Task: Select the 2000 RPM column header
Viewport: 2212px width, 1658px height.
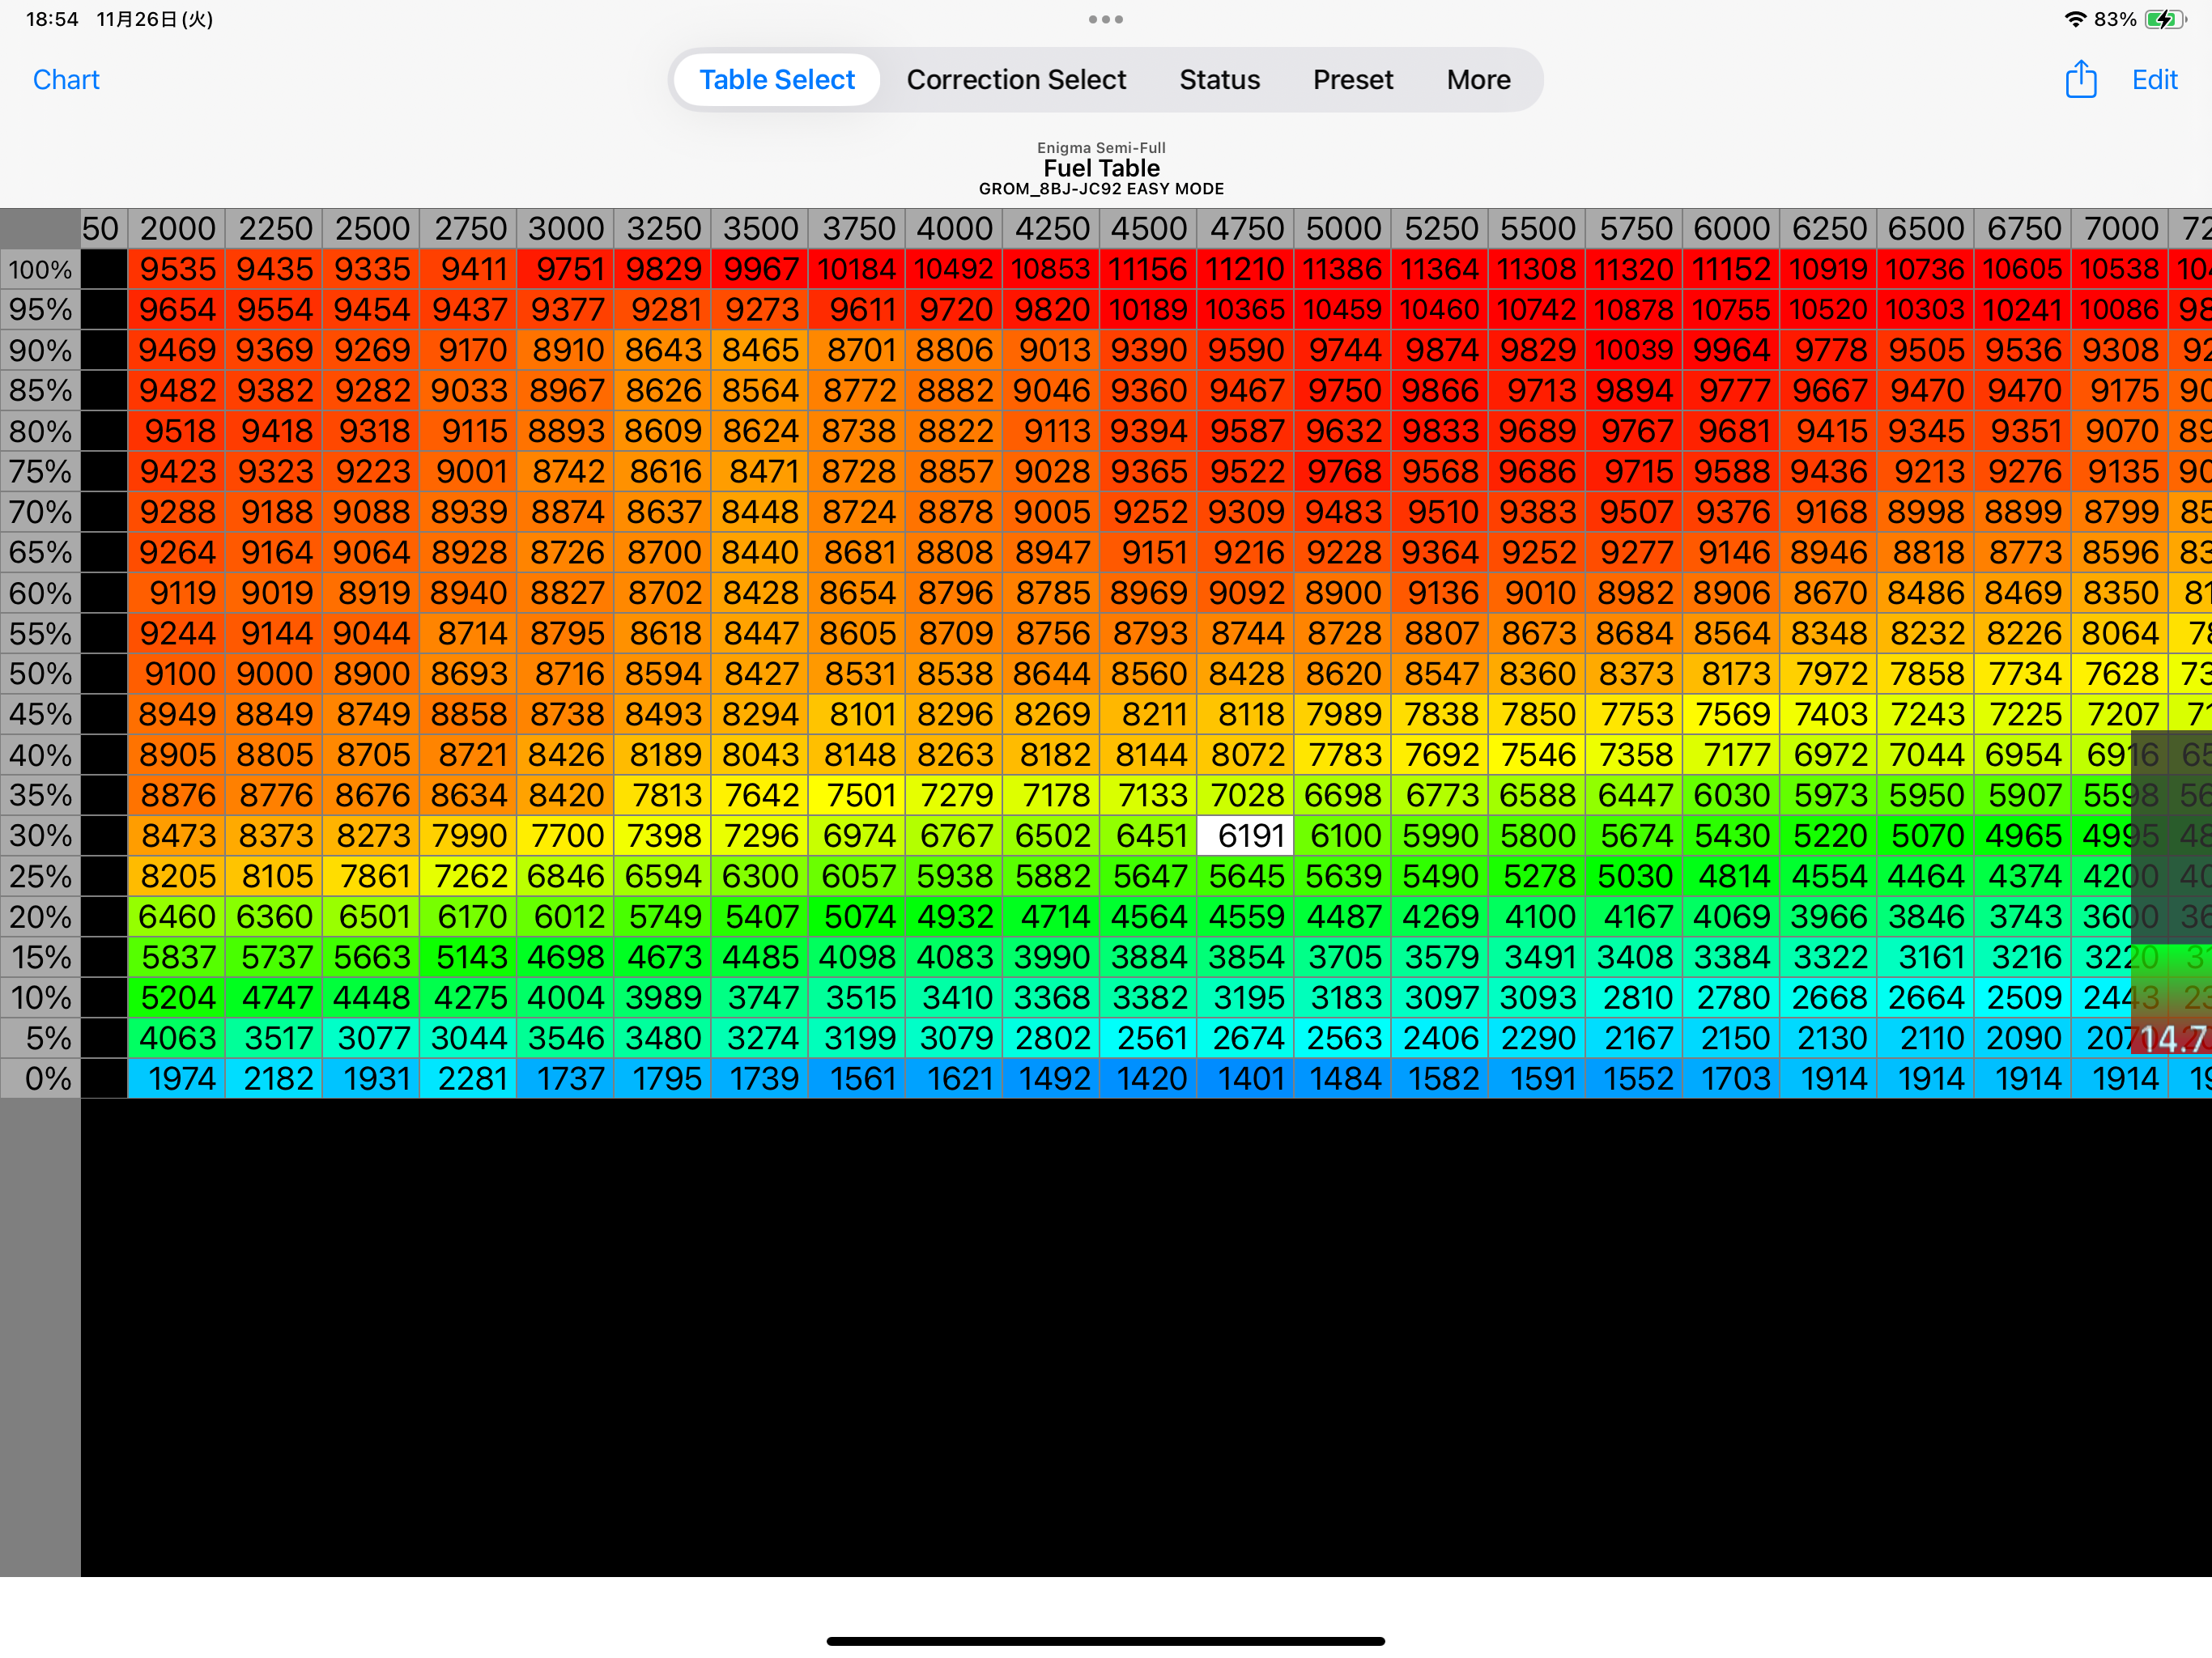Action: pos(177,229)
